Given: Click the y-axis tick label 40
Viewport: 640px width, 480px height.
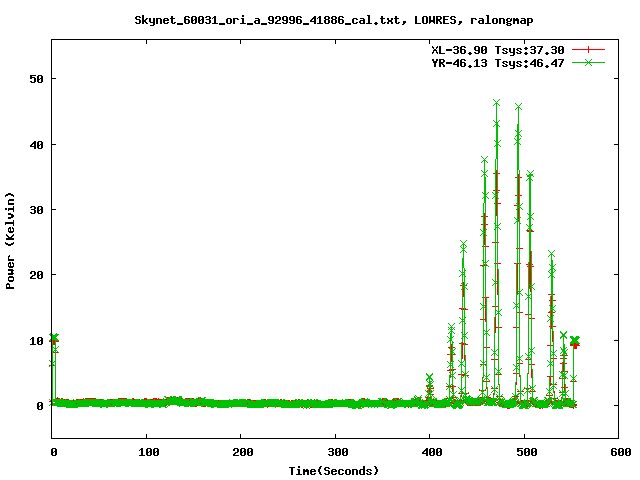Looking at the screenshot, I should pos(36,144).
